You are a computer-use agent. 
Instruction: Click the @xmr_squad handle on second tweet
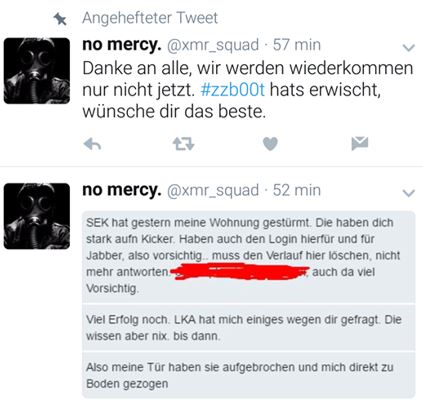click(213, 190)
